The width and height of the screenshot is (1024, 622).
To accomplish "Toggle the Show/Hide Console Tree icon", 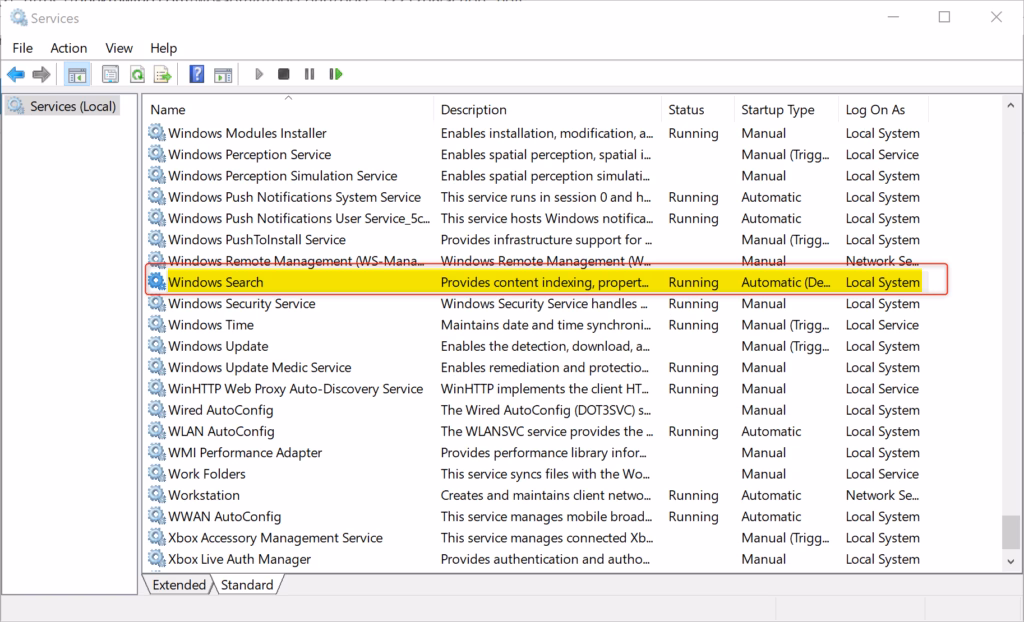I will point(77,74).
